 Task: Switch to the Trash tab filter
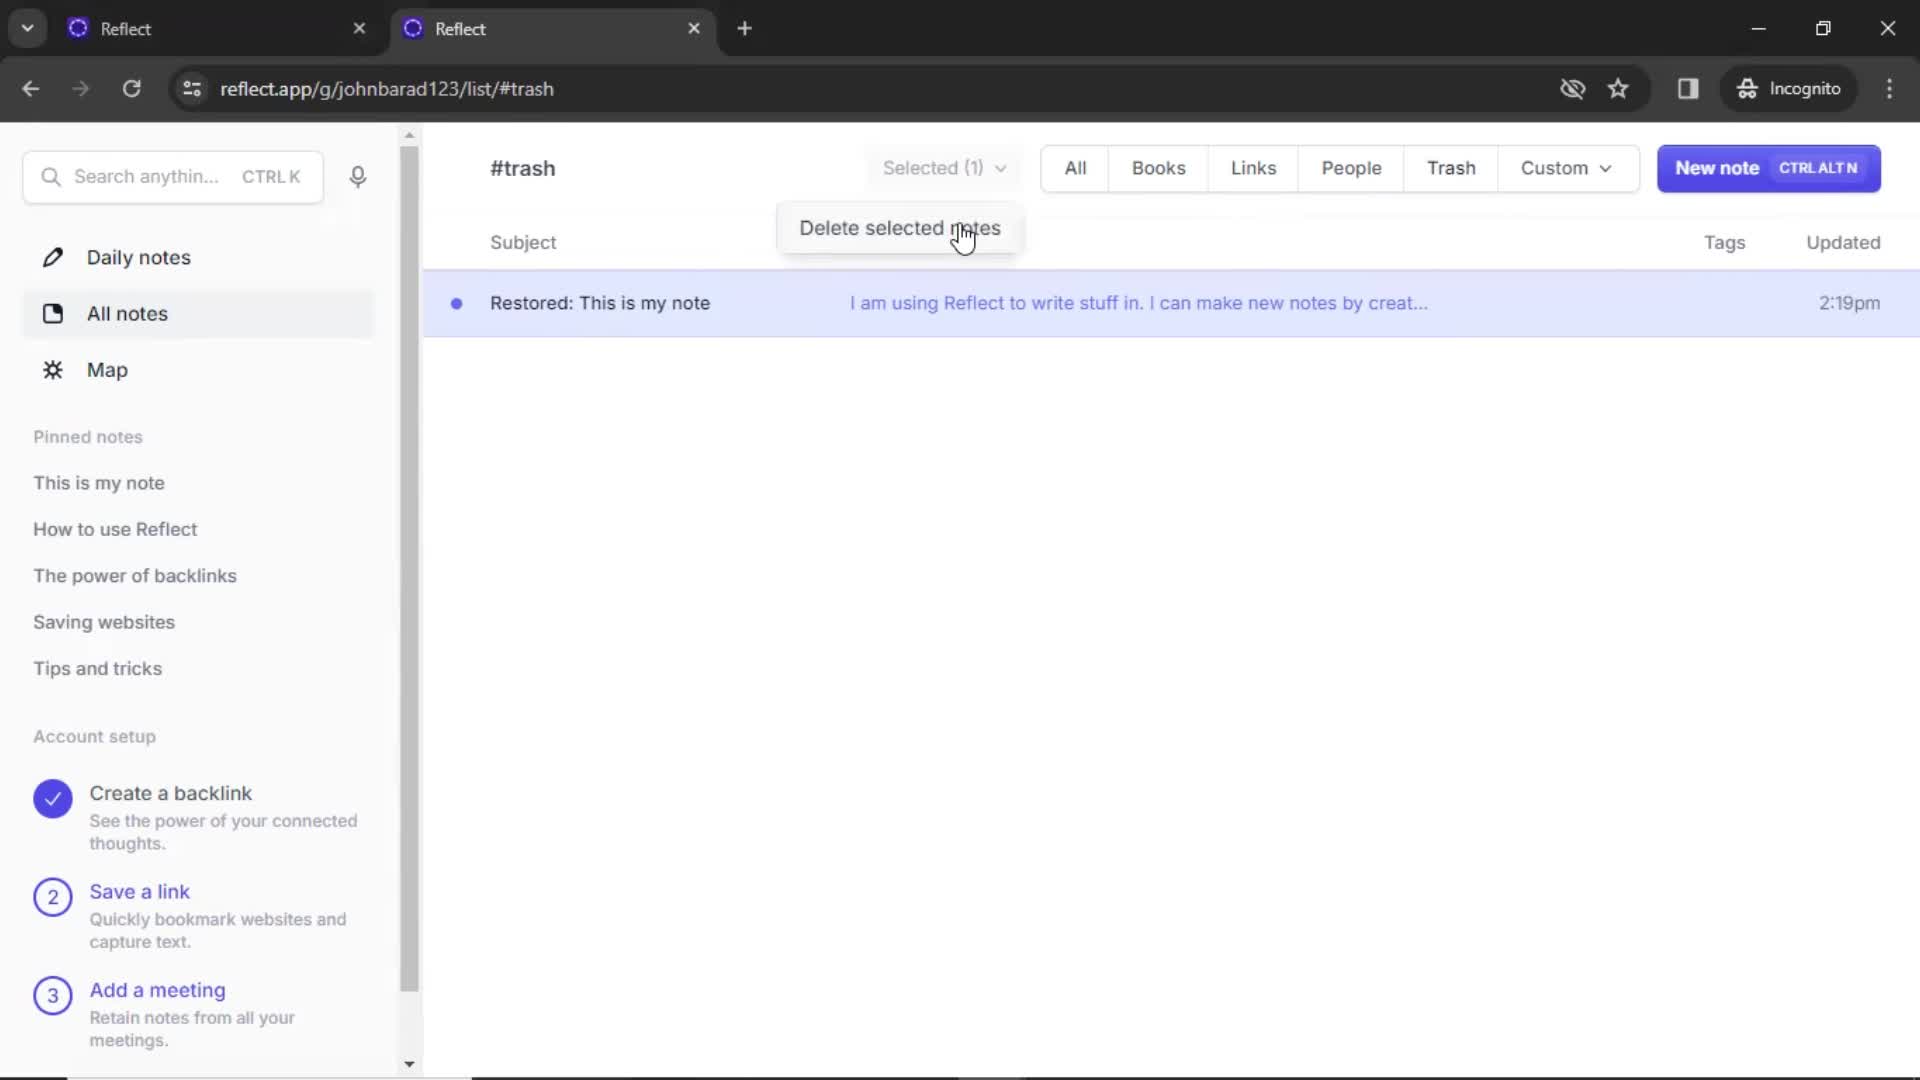click(1451, 167)
